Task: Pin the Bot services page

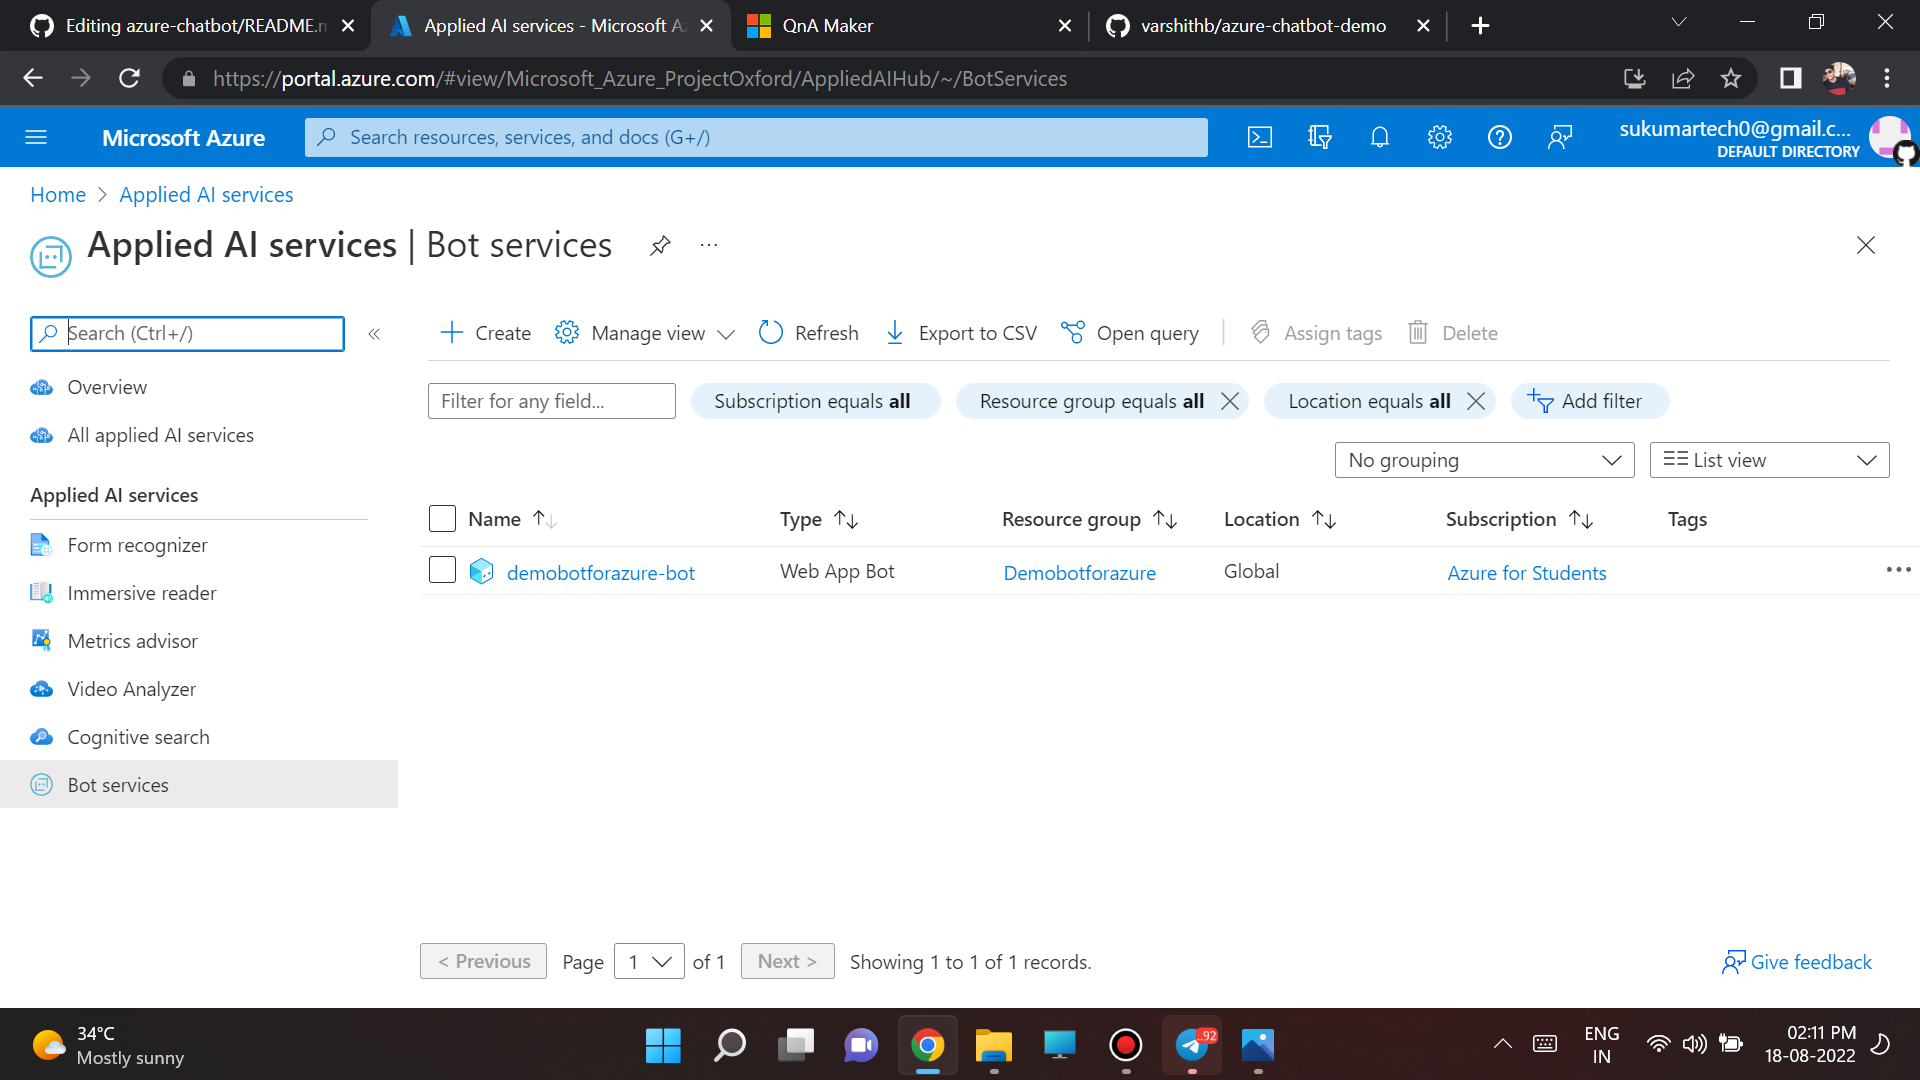Action: pos(659,245)
